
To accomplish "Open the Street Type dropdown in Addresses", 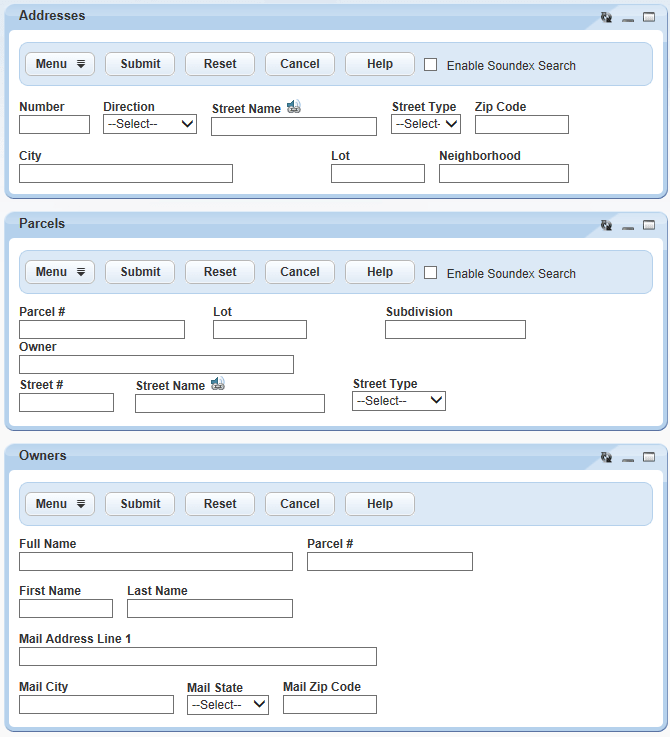I will coord(426,124).
